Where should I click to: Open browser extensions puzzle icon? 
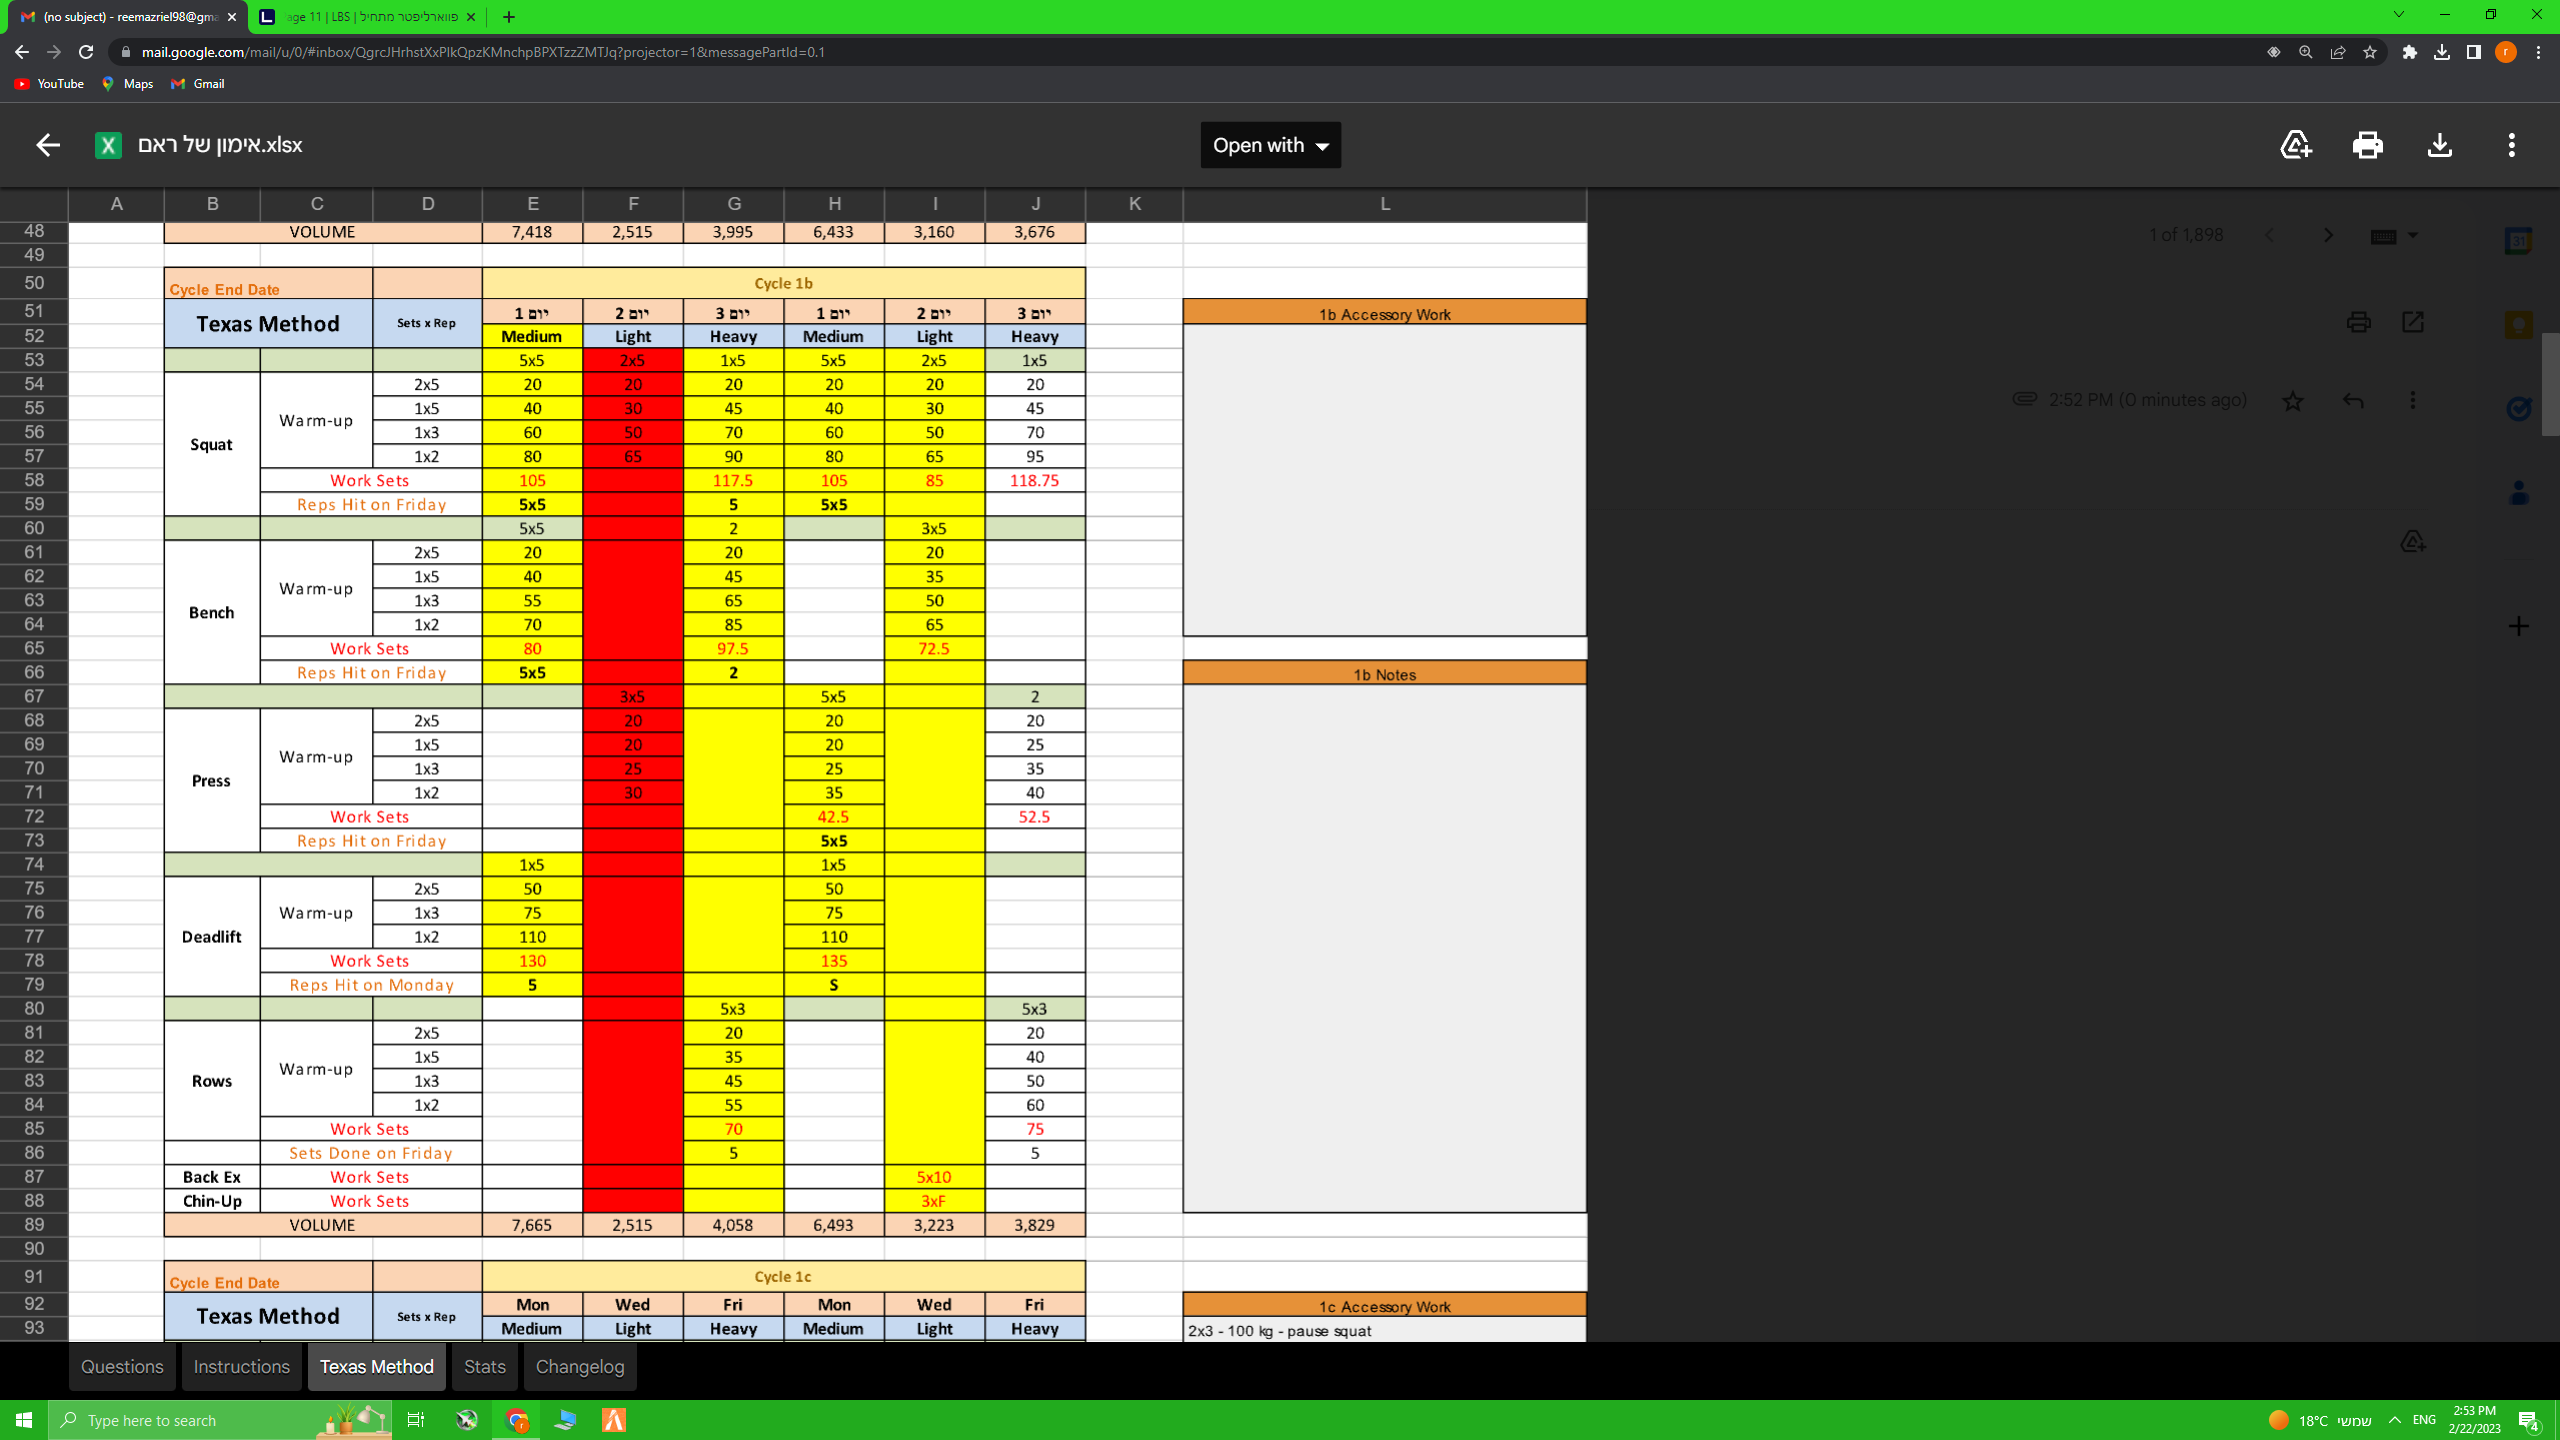[2410, 52]
